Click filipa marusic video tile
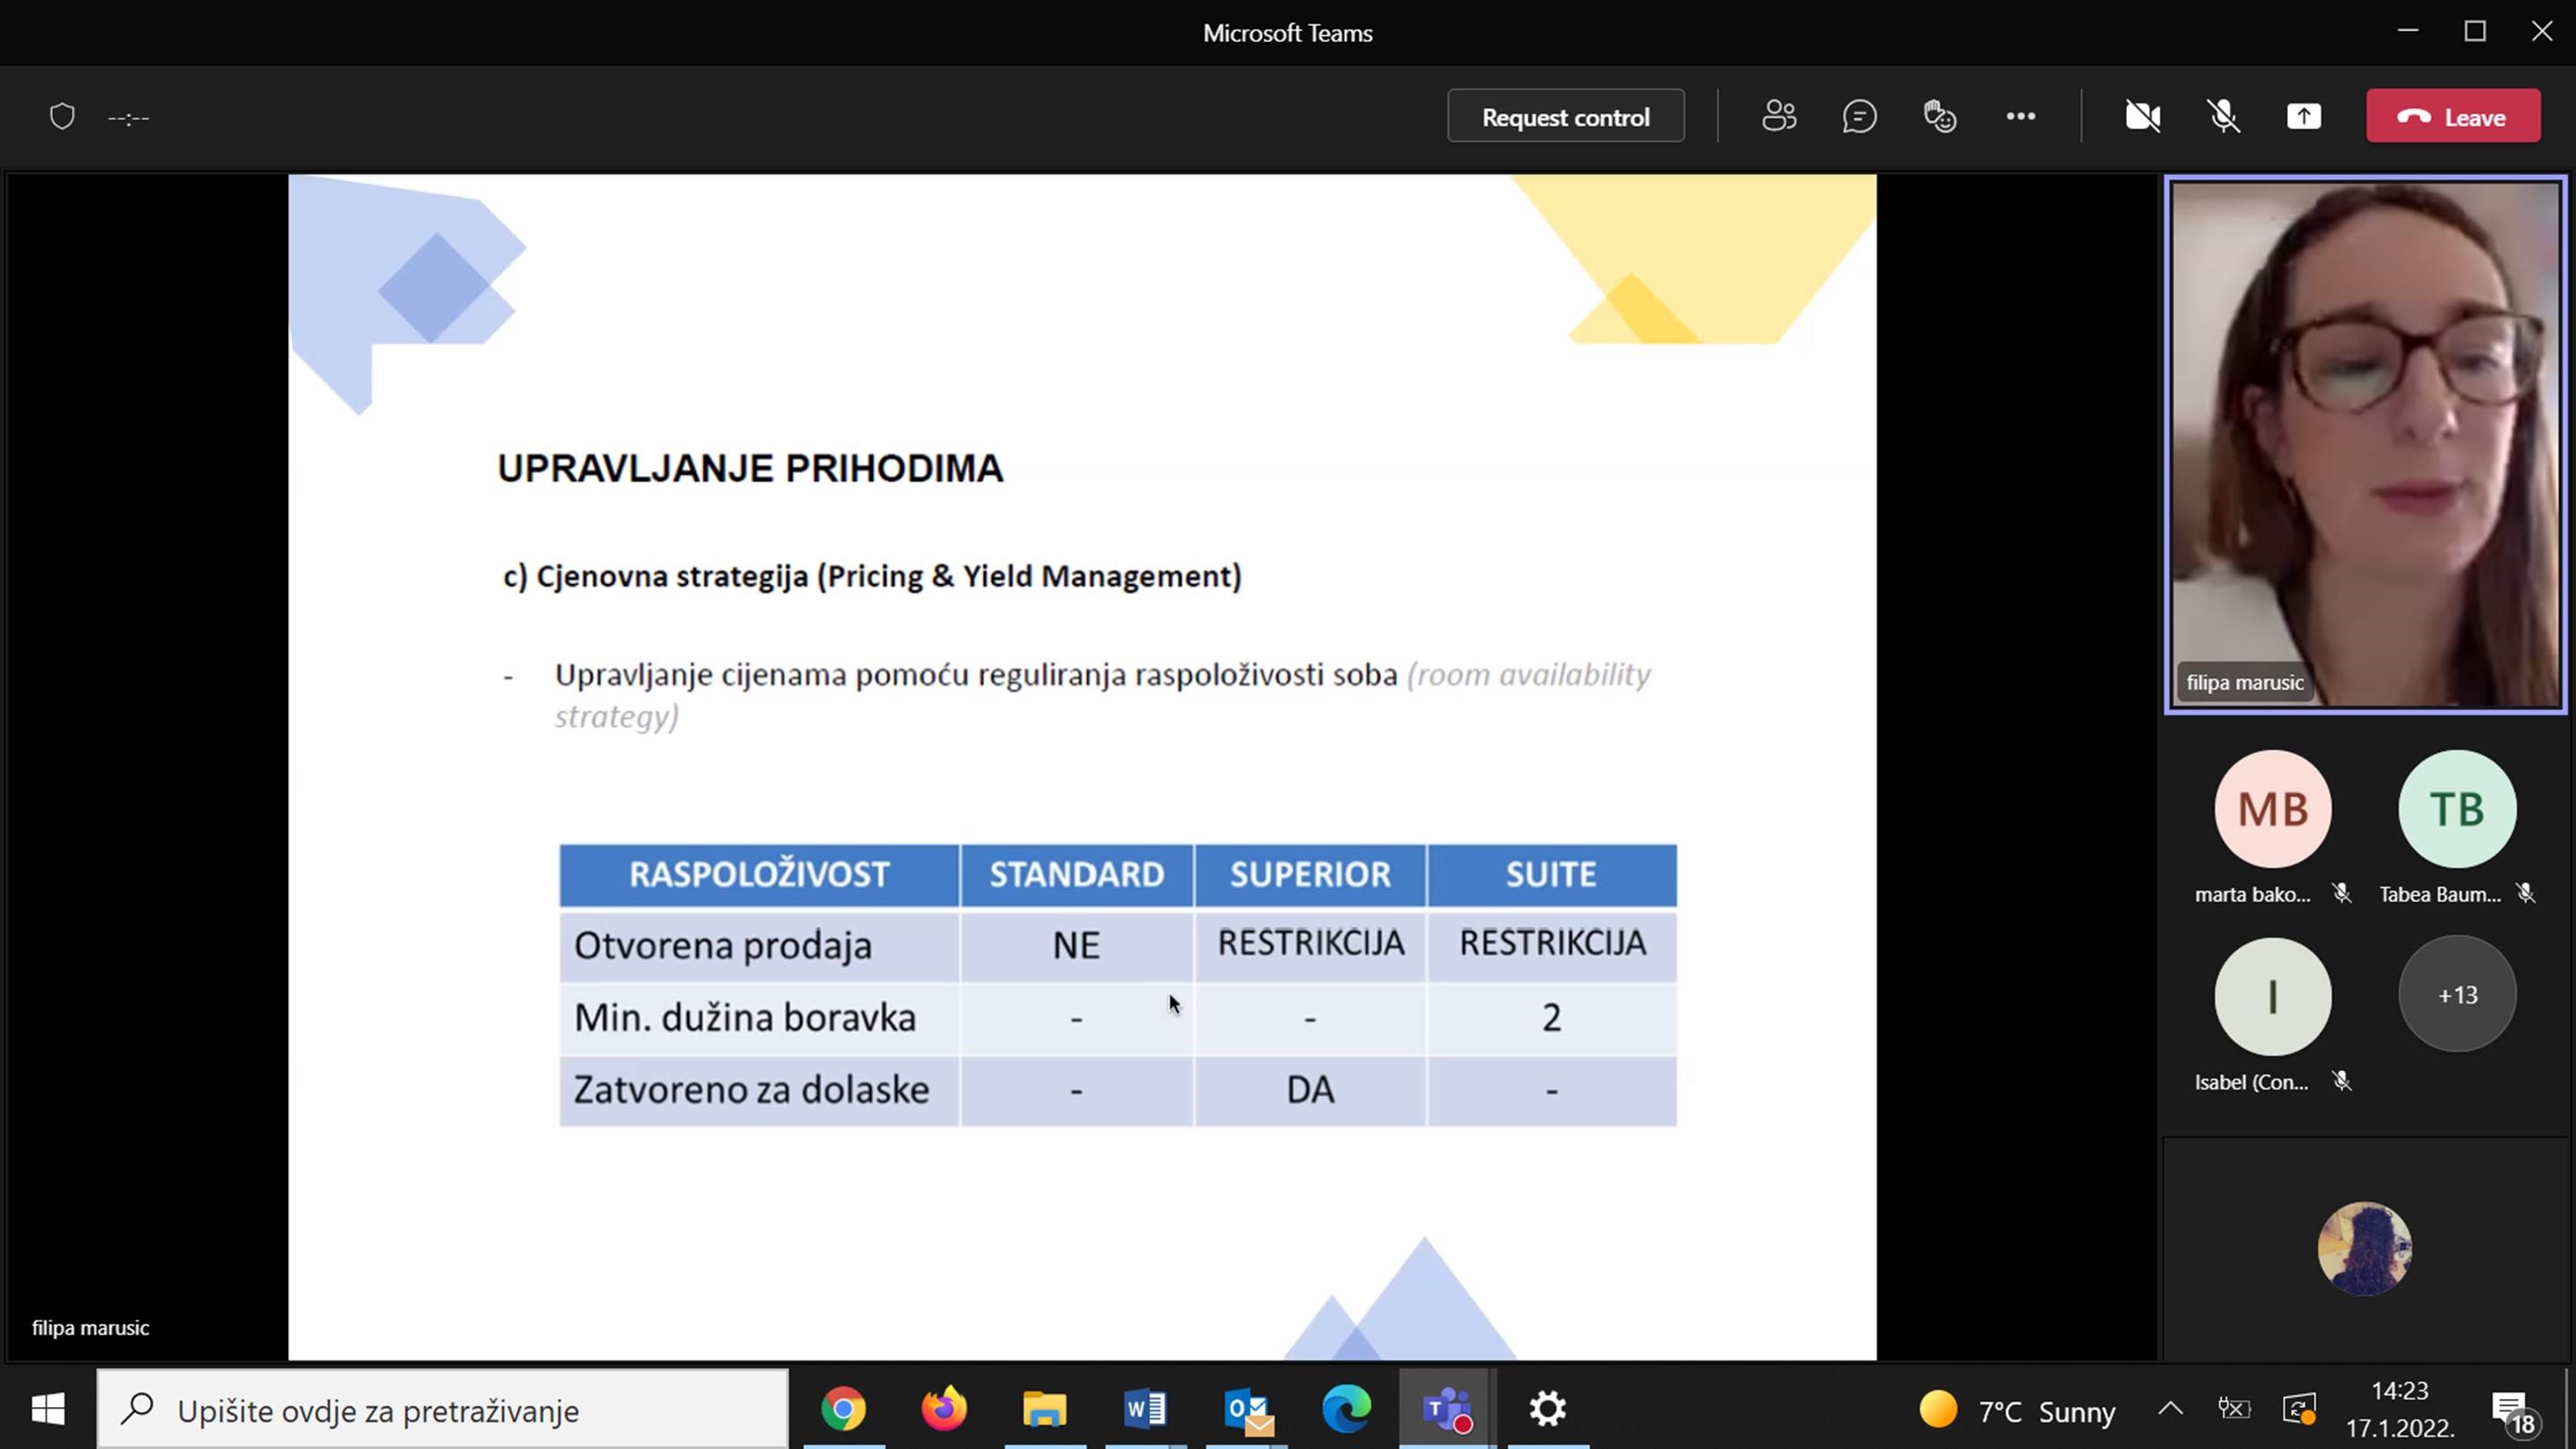Screen dimensions: 2576x1449 (2365, 445)
